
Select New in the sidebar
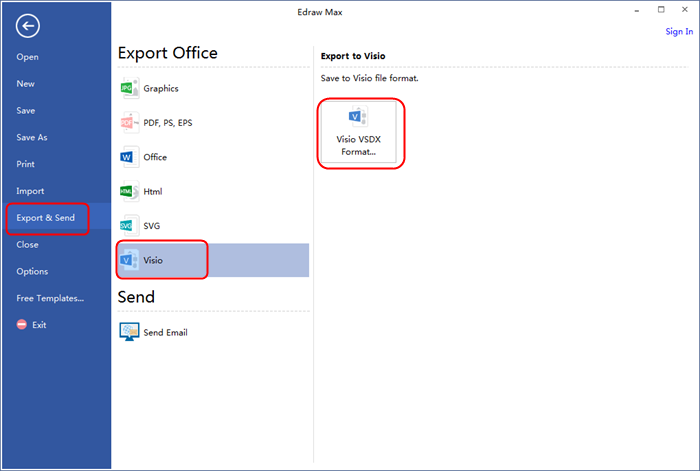tap(25, 83)
